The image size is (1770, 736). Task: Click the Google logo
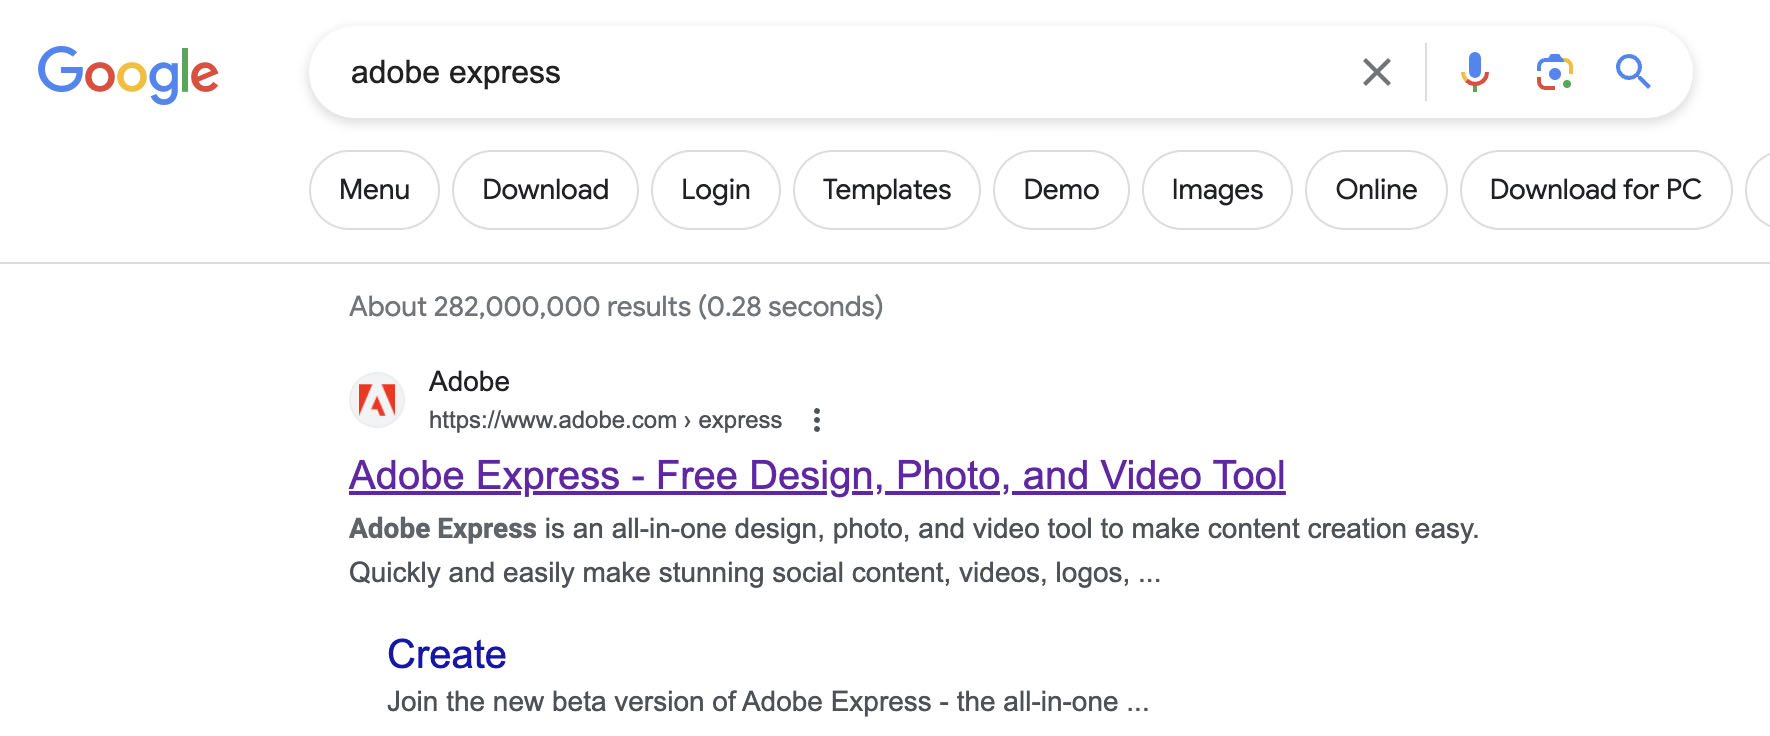pos(128,74)
